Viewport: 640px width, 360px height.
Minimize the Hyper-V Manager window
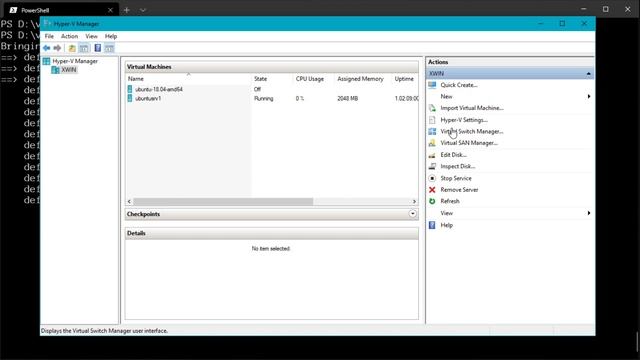(x=541, y=24)
